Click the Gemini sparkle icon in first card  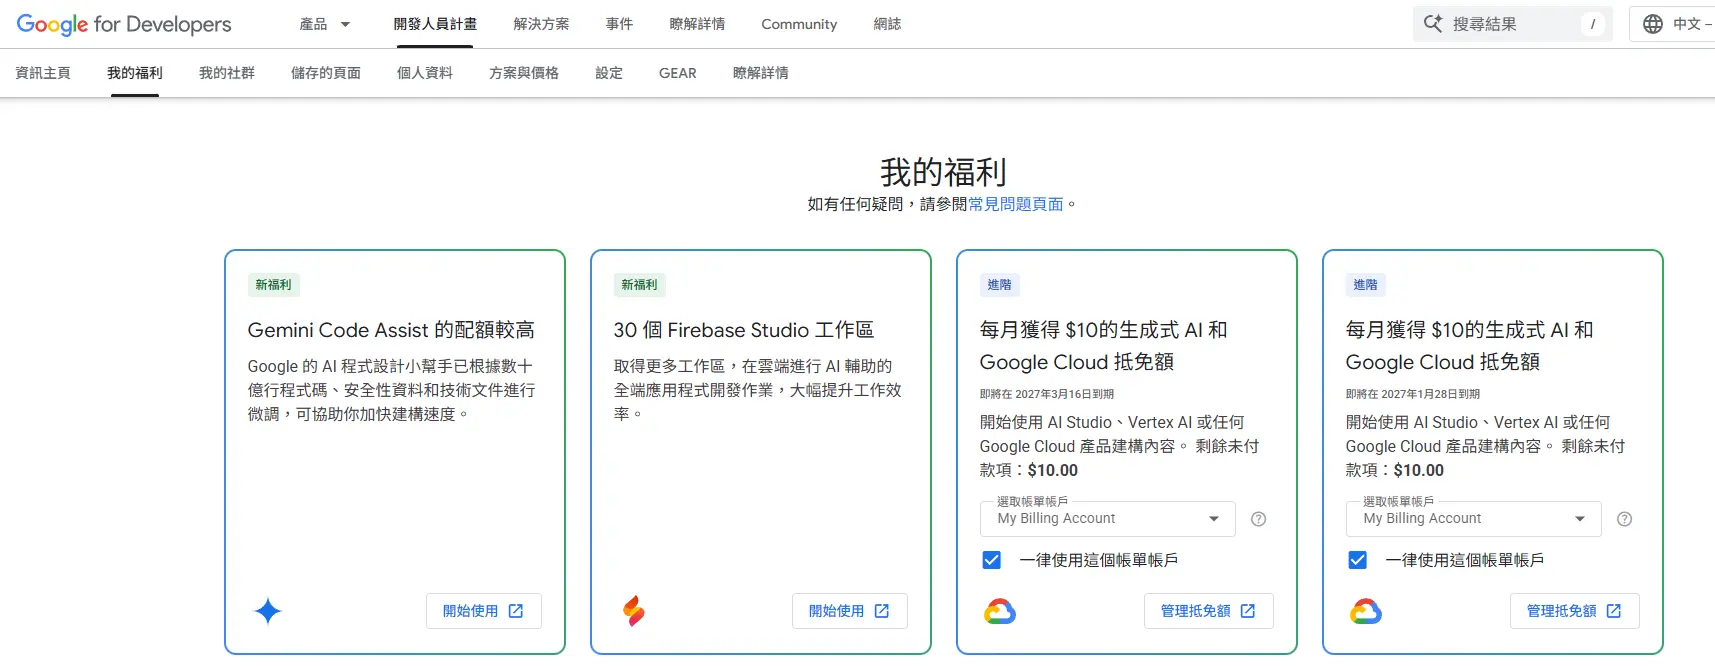pyautogui.click(x=267, y=611)
